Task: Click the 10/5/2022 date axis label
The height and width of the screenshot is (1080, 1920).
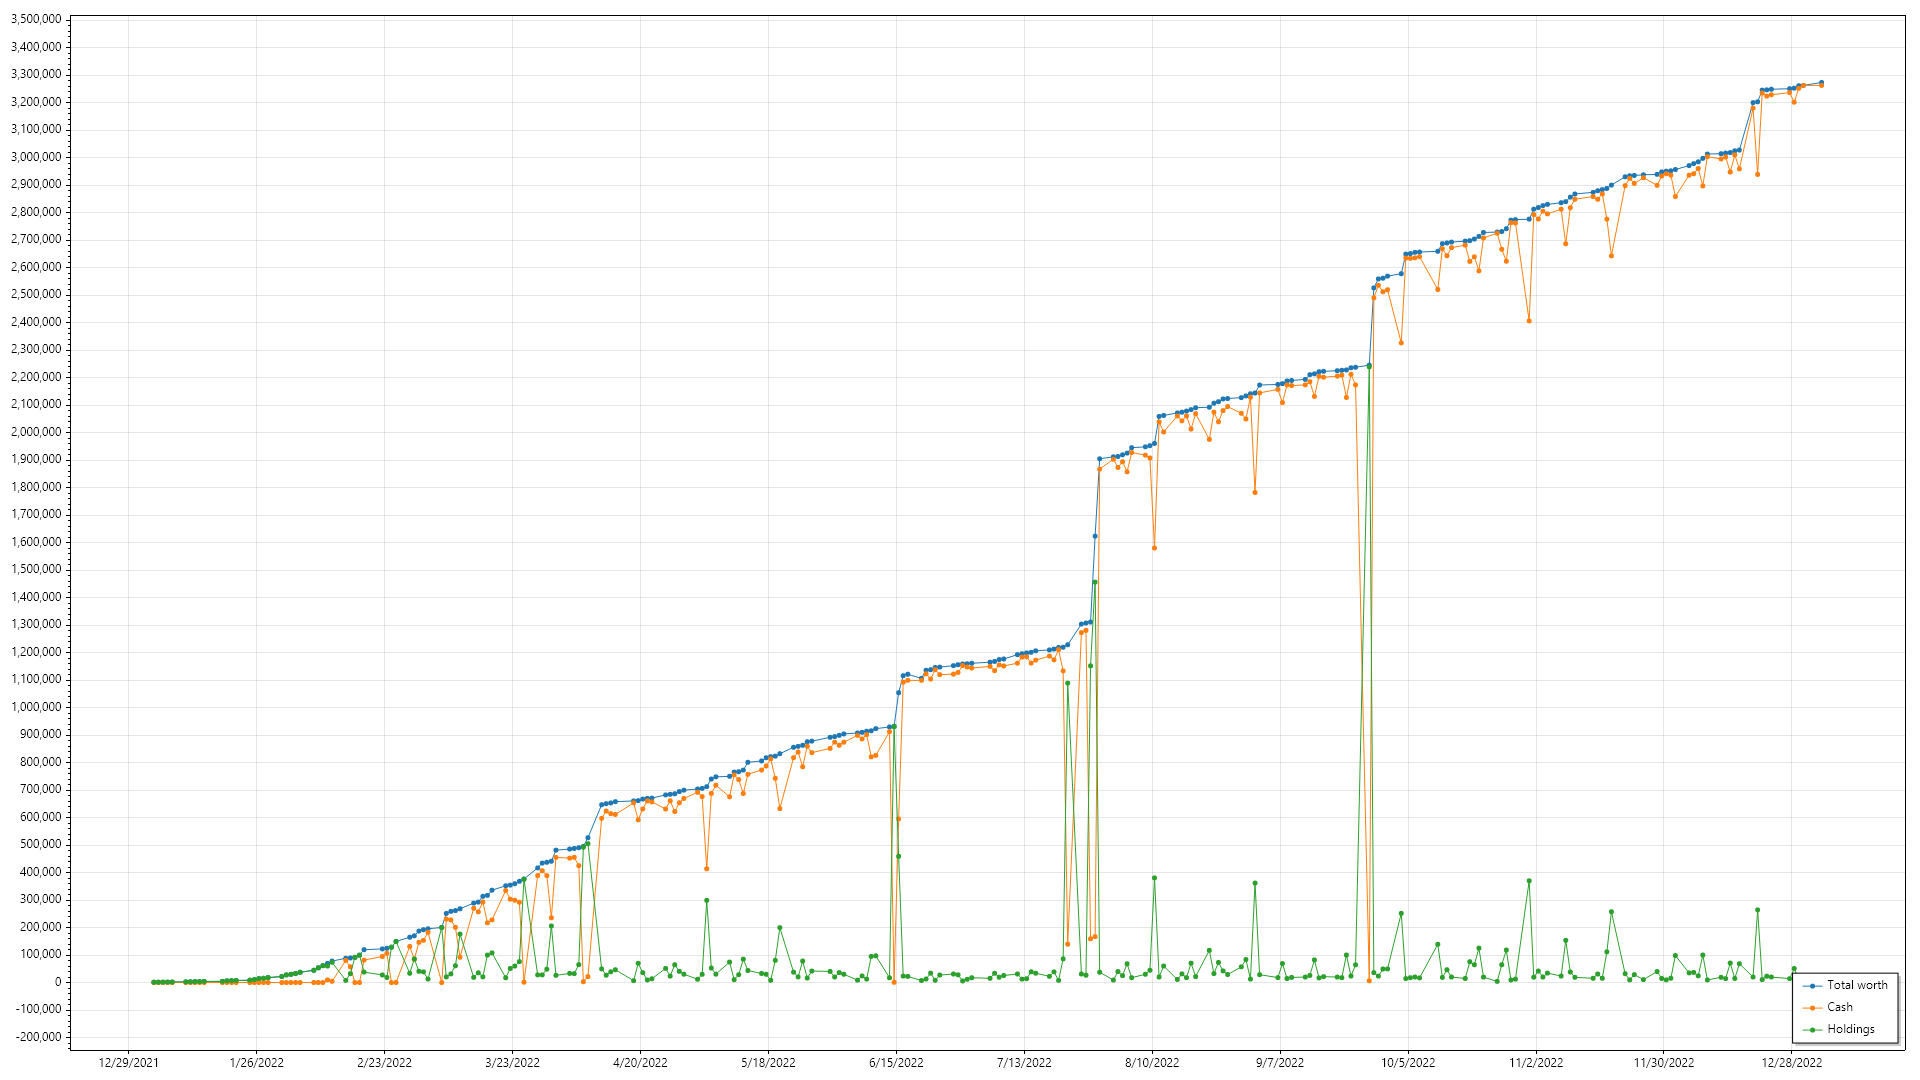Action: tap(1408, 1063)
